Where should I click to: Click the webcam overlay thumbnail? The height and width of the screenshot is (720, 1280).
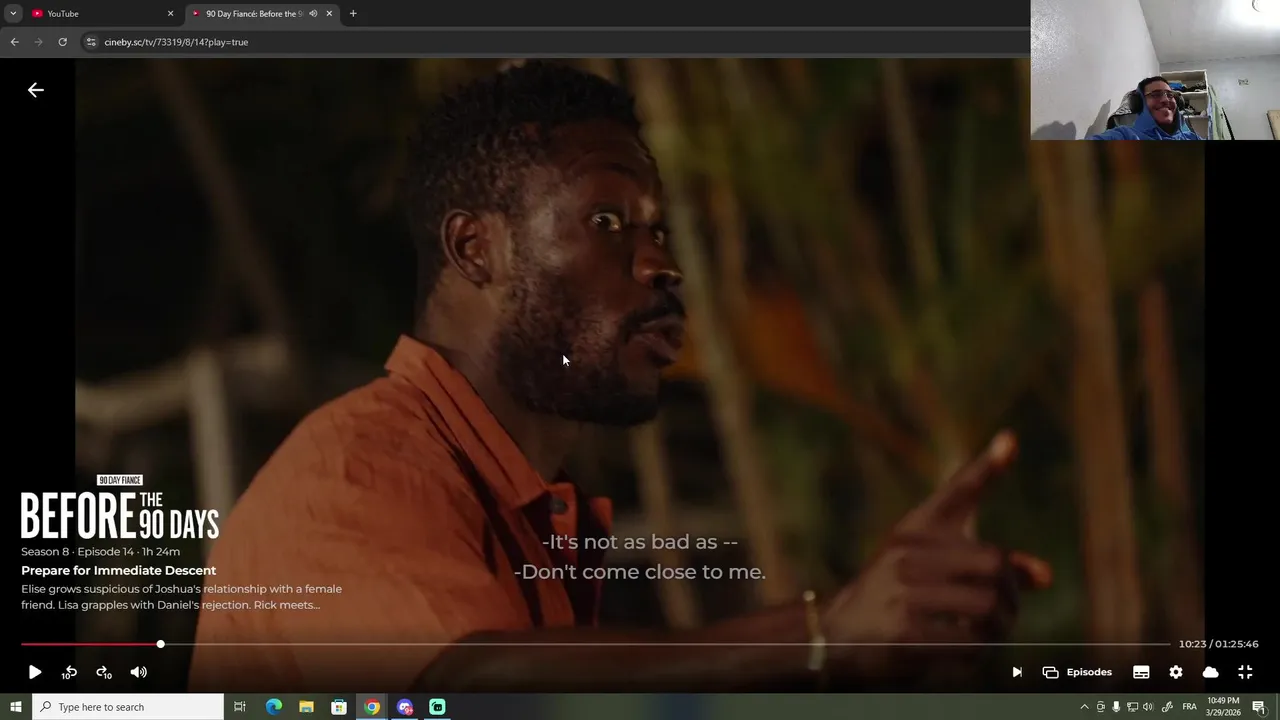(x=1155, y=70)
